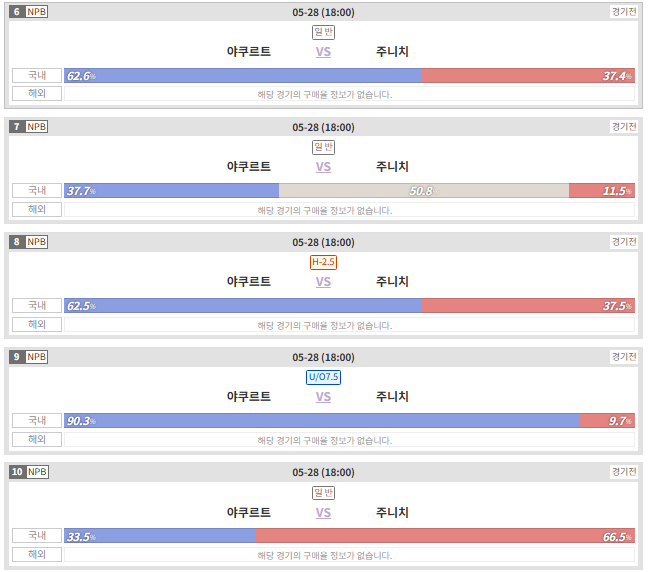
Task: Click the 90.3% blue bar in match 9
Action: pyautogui.click(x=322, y=420)
